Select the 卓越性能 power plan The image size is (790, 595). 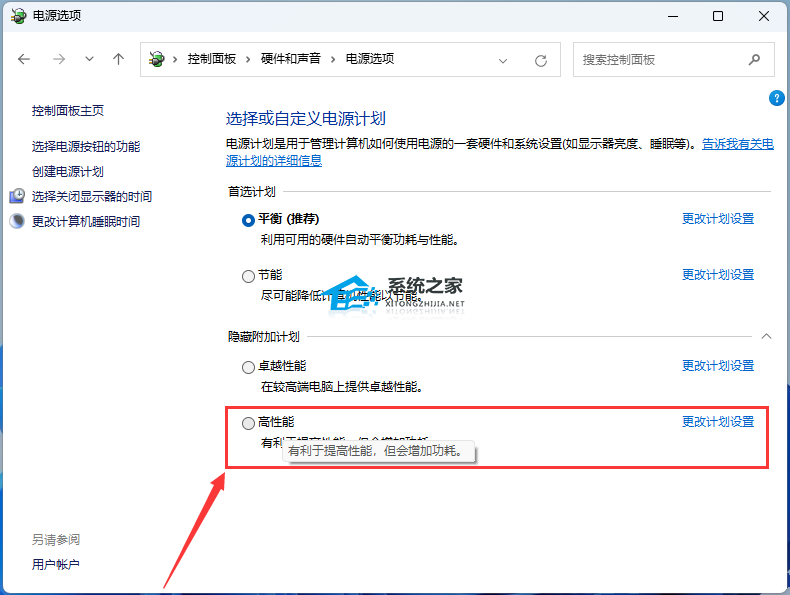[x=248, y=367]
